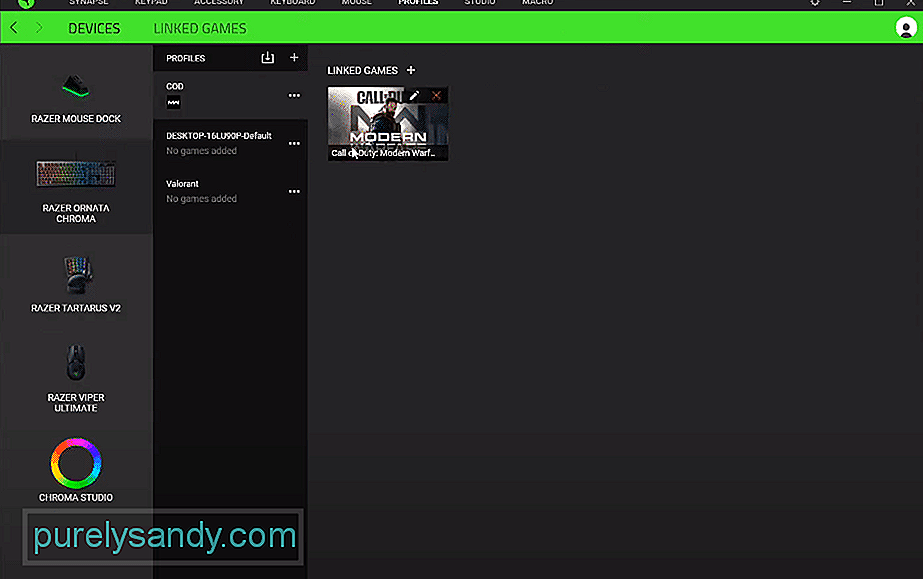This screenshot has width=923, height=579.
Task: Open the Profiles top menu item
Action: 418,2
